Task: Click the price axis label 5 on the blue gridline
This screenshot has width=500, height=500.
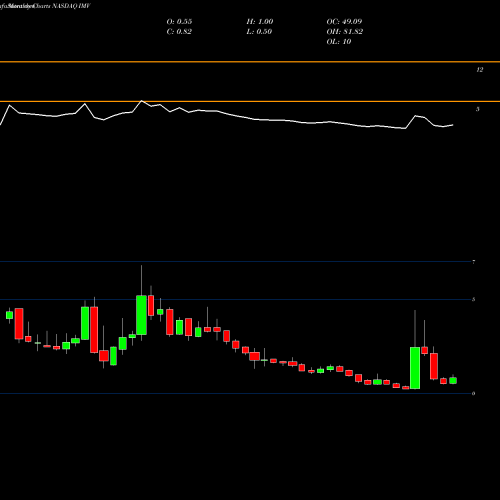Action: [x=474, y=299]
